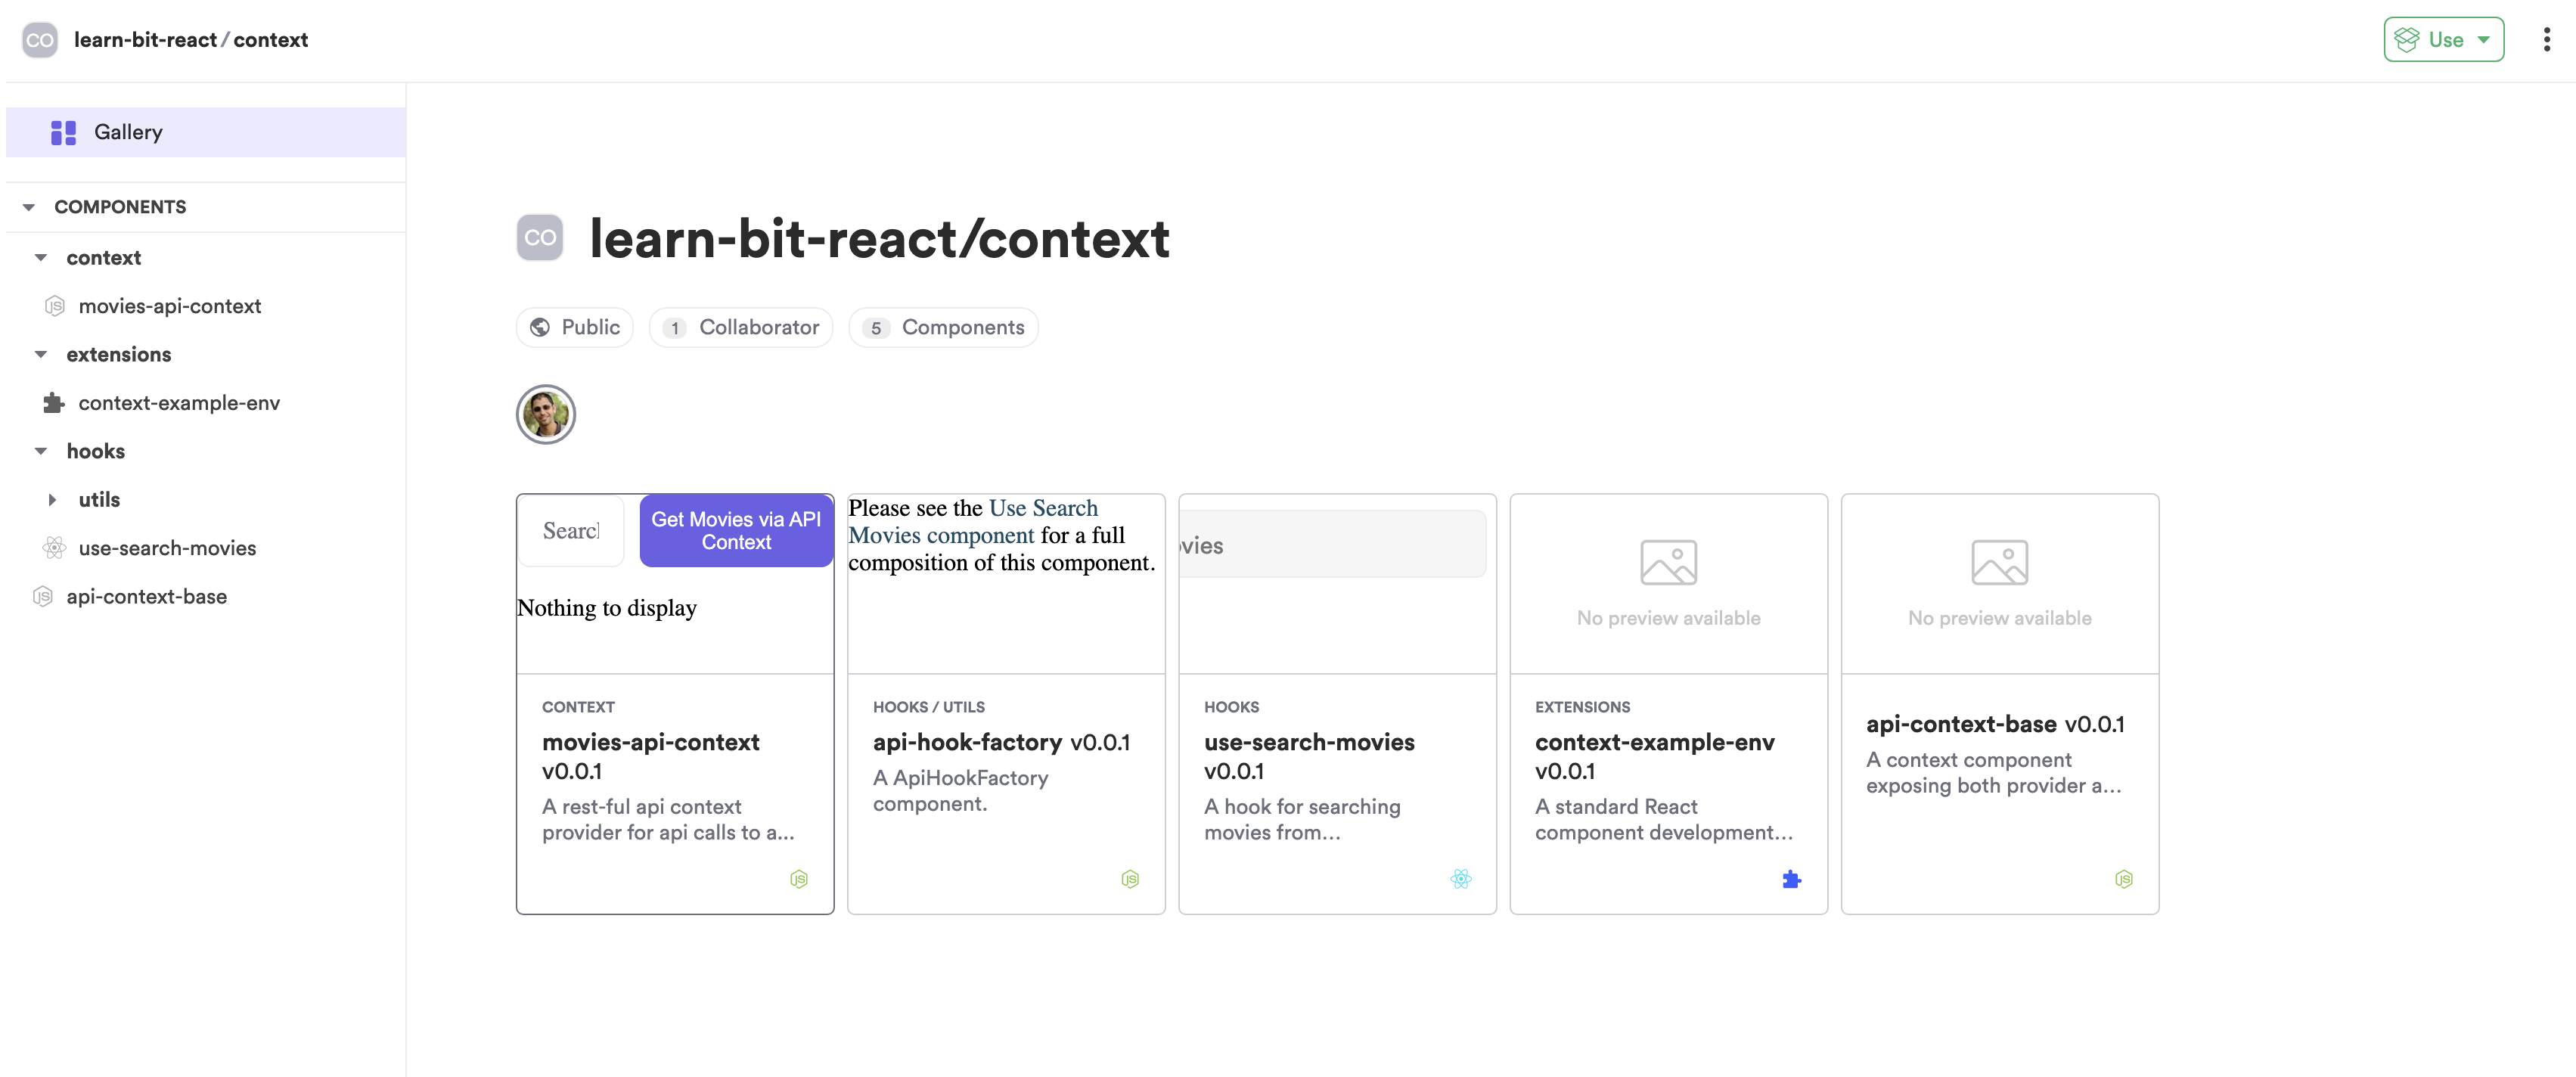
Task: Open use-search-movies card title
Action: (x=1309, y=742)
